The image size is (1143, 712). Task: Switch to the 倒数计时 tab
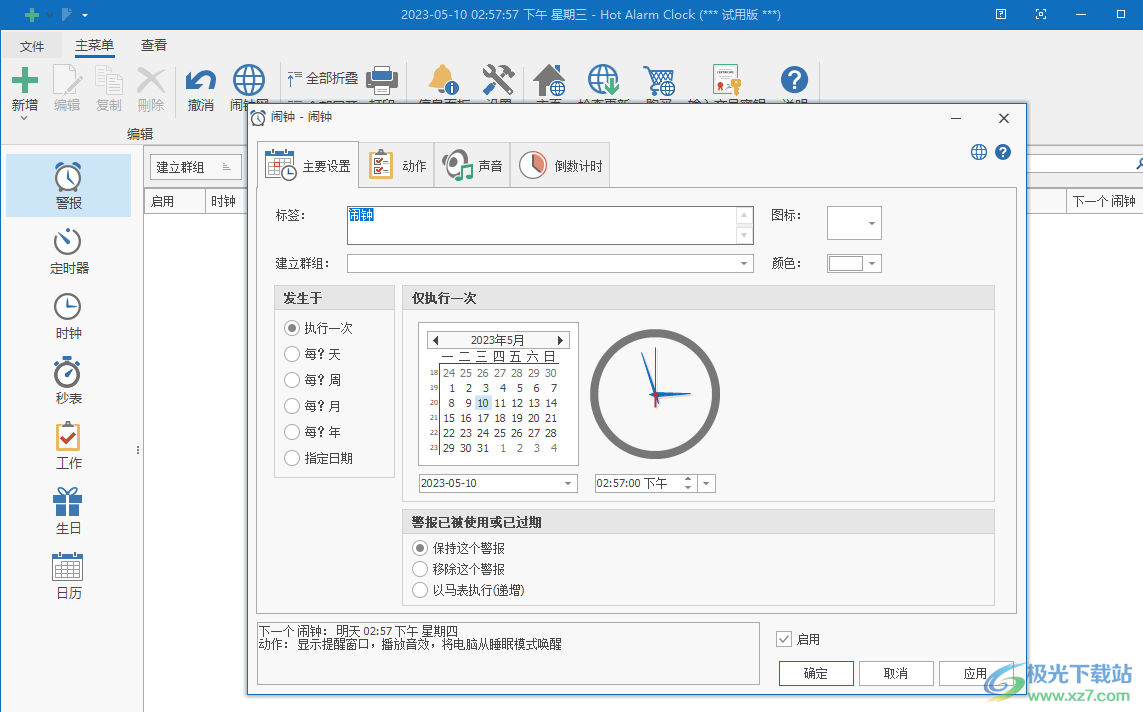coord(561,165)
